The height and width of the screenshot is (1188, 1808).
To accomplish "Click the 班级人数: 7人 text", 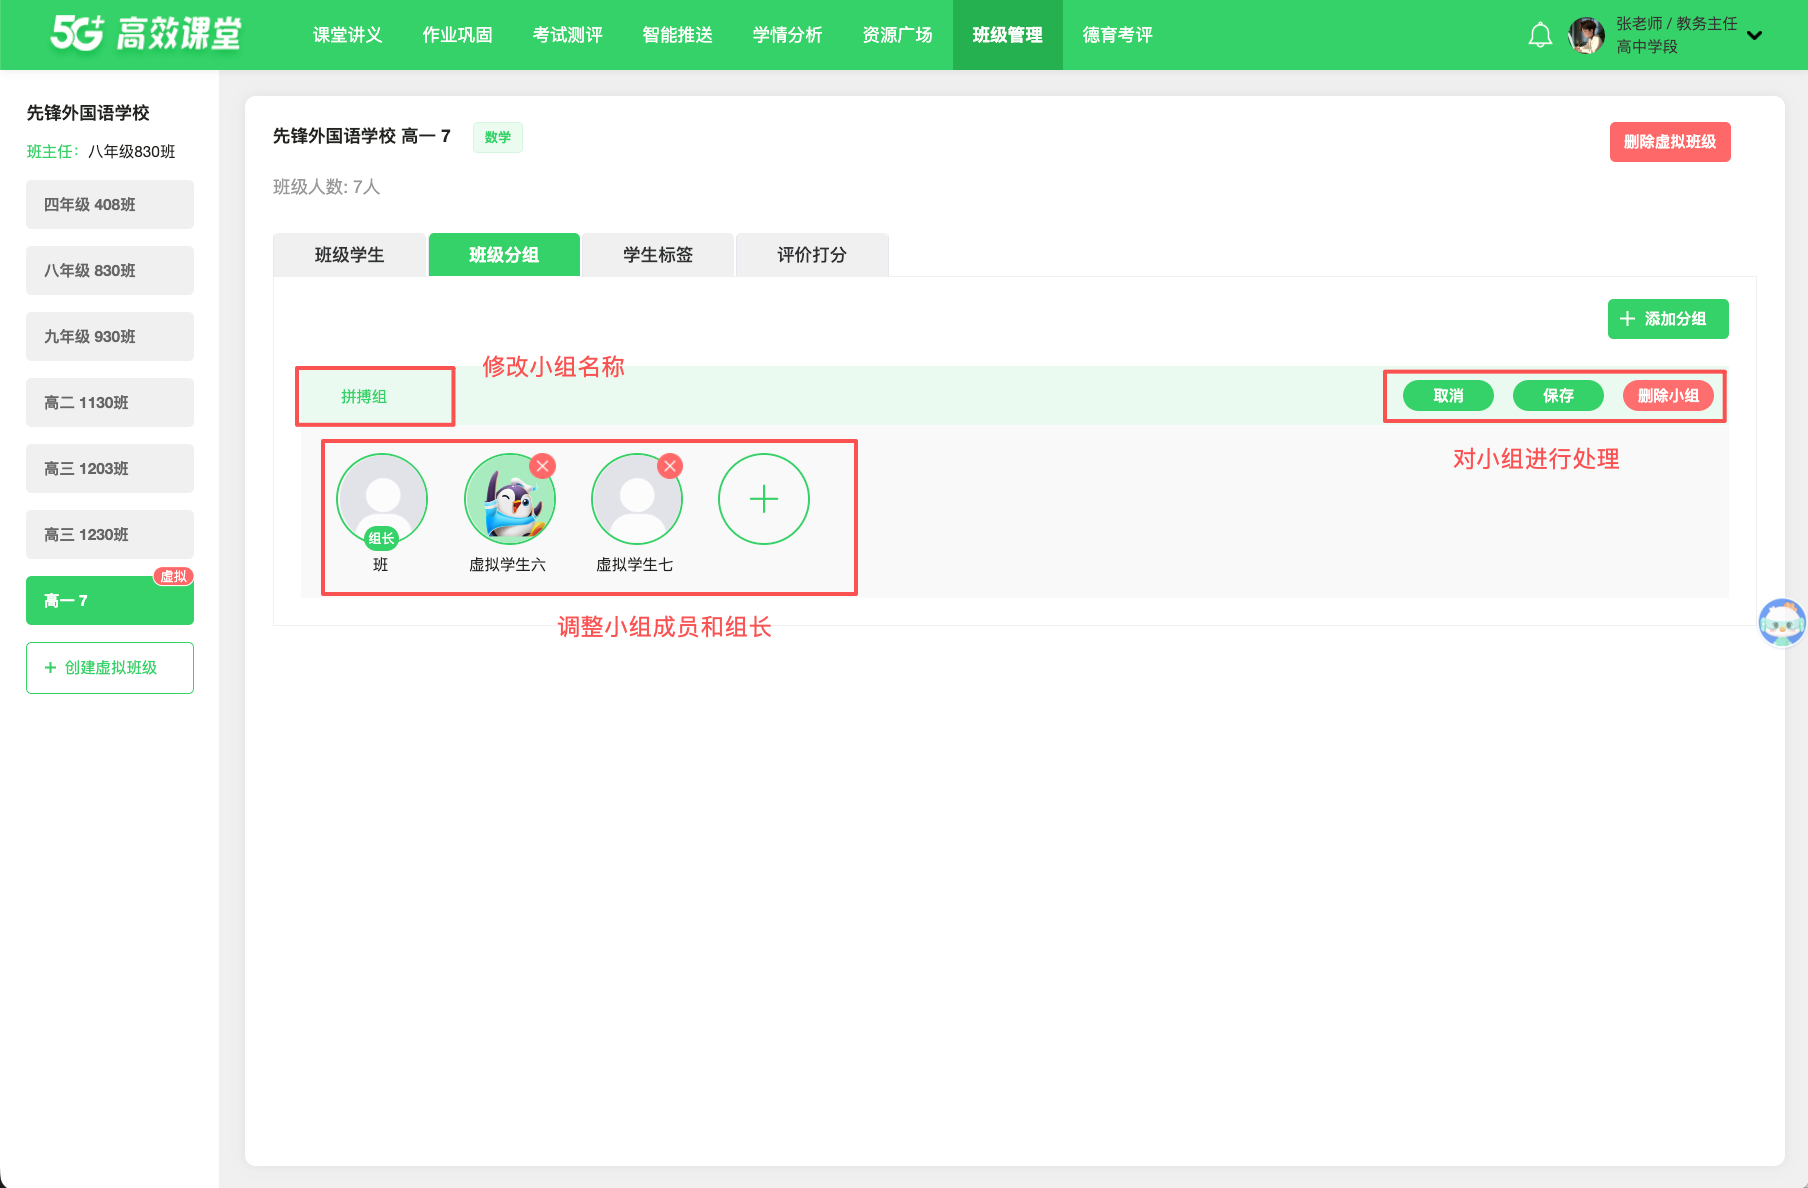I will point(326,187).
